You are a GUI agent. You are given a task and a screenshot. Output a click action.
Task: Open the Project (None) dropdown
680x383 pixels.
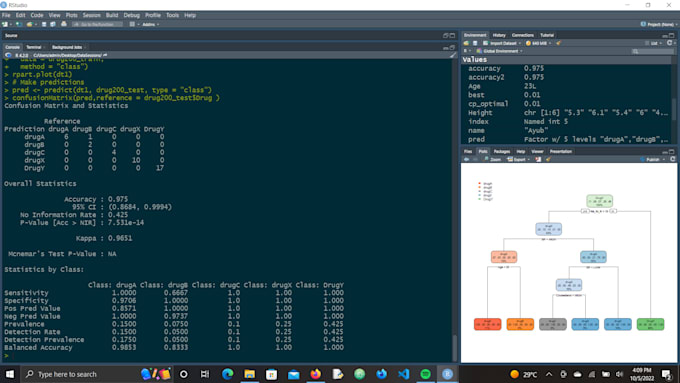pyautogui.click(x=659, y=24)
